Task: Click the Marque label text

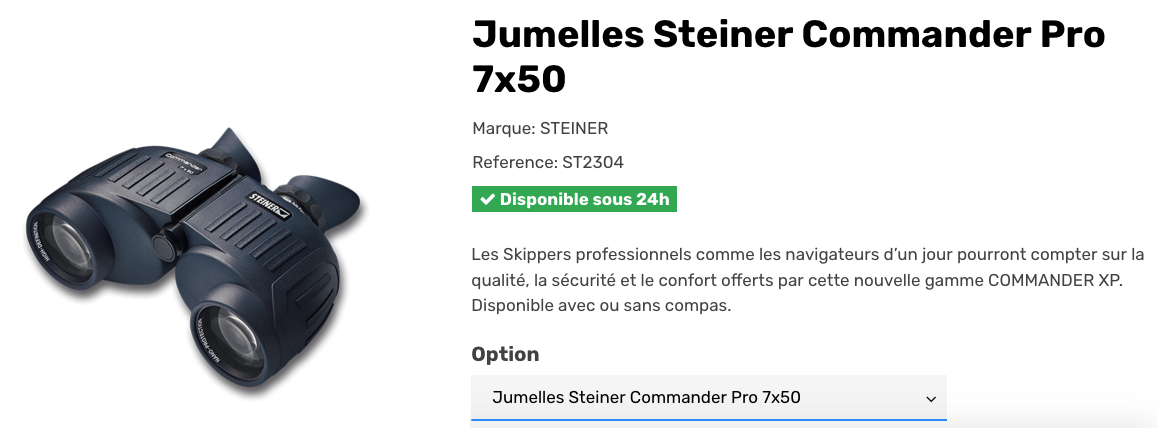Action: click(503, 128)
